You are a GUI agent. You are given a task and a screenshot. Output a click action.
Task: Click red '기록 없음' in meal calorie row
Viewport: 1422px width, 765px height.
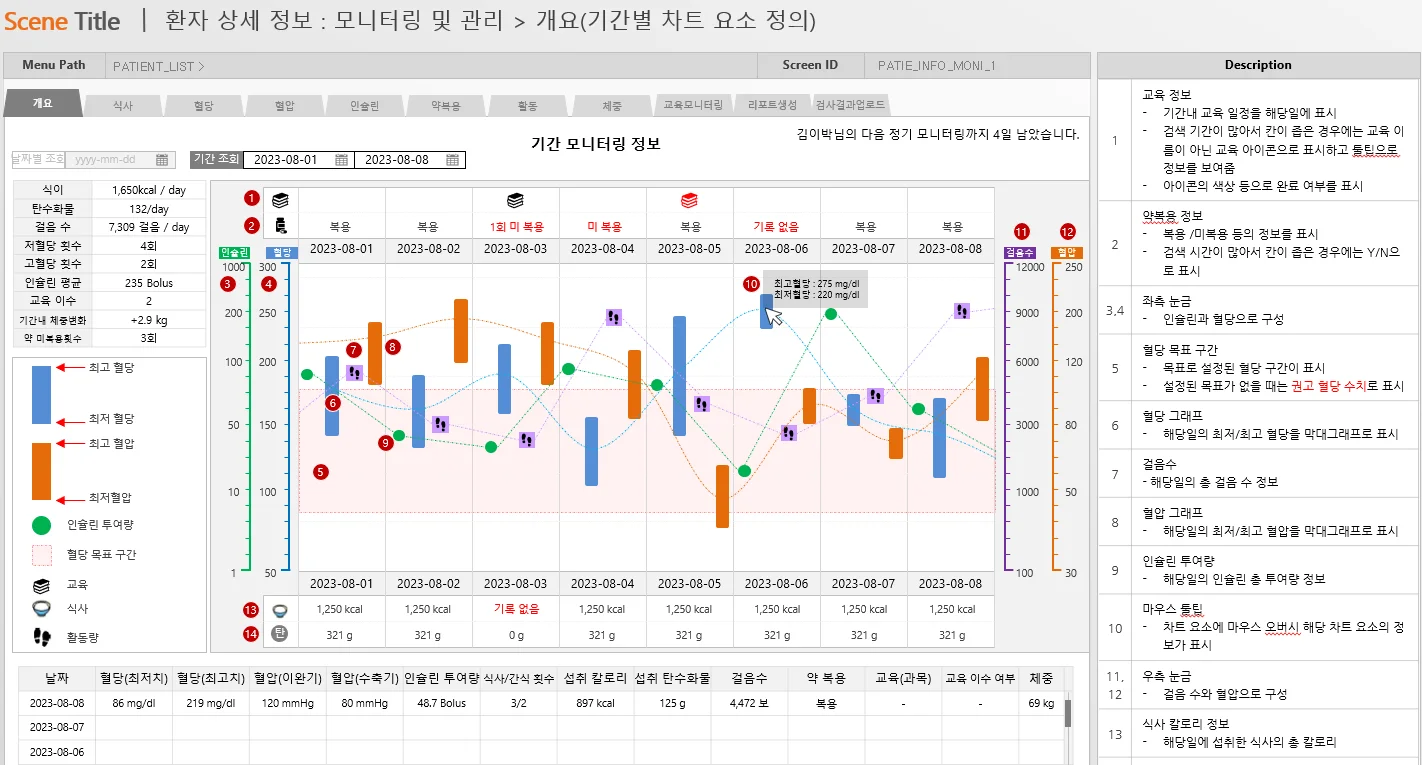pyautogui.click(x=515, y=609)
